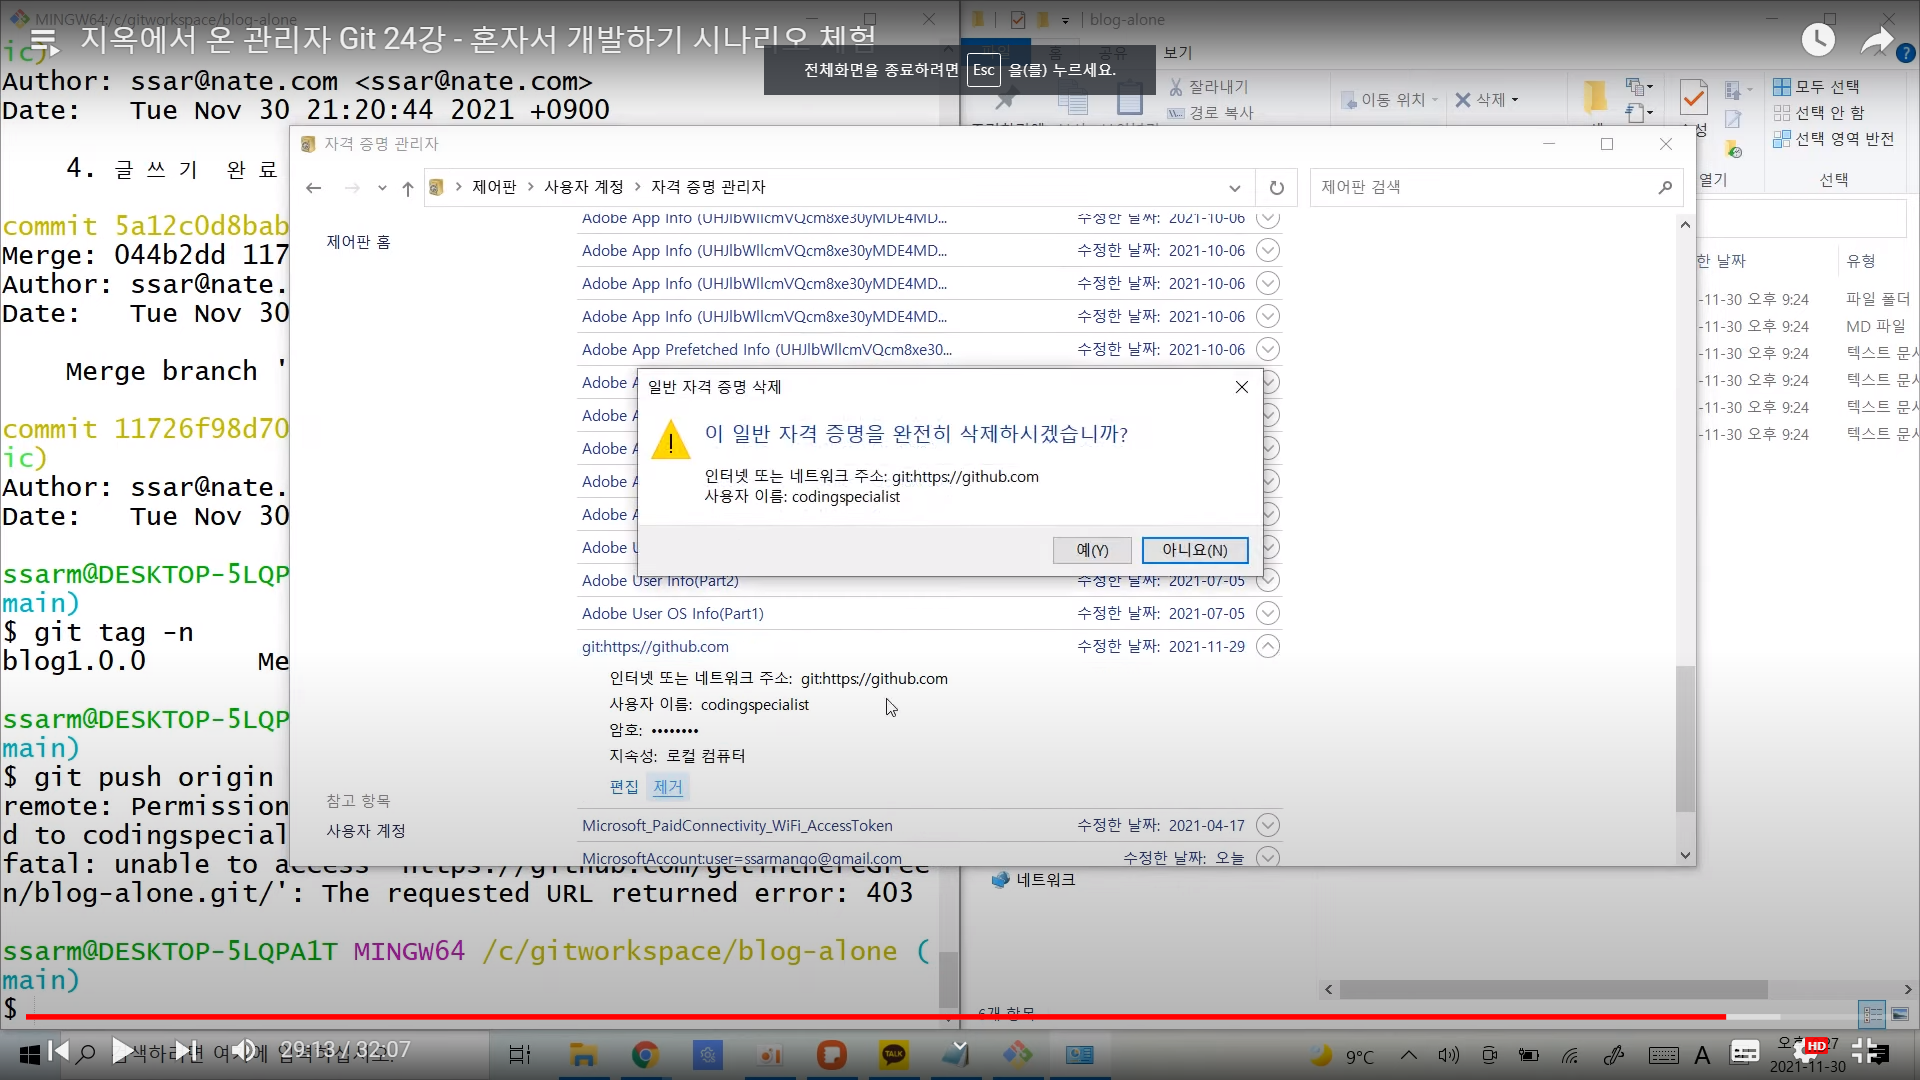The image size is (1920, 1080).
Task: Open the 보기 tab in the Explorer ribbon
Action: coord(1177,53)
